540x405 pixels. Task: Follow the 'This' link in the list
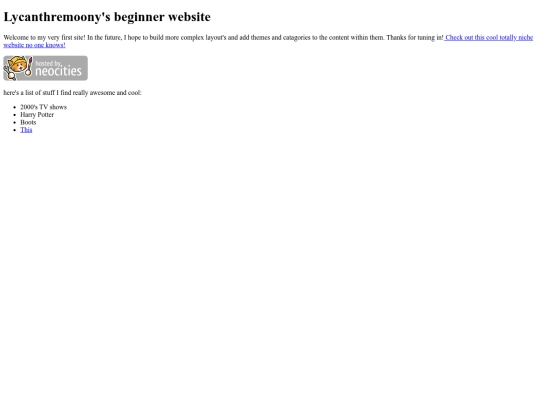click(26, 130)
